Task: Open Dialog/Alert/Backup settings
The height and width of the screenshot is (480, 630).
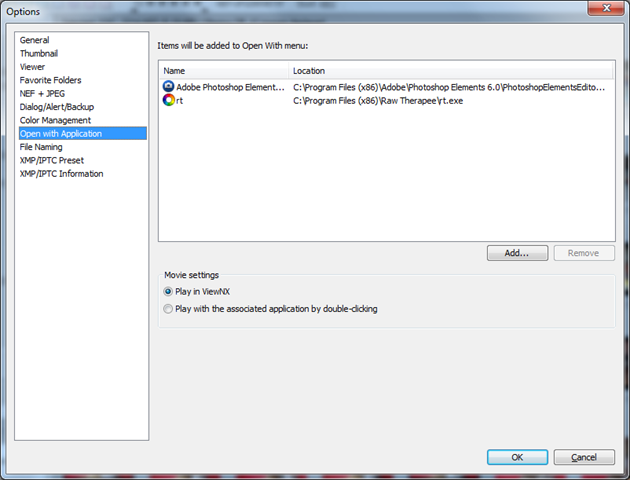Action: click(57, 107)
